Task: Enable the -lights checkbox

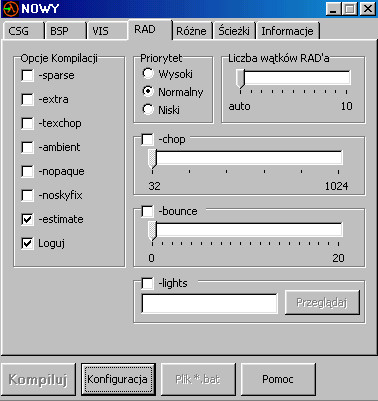Action: click(x=147, y=283)
